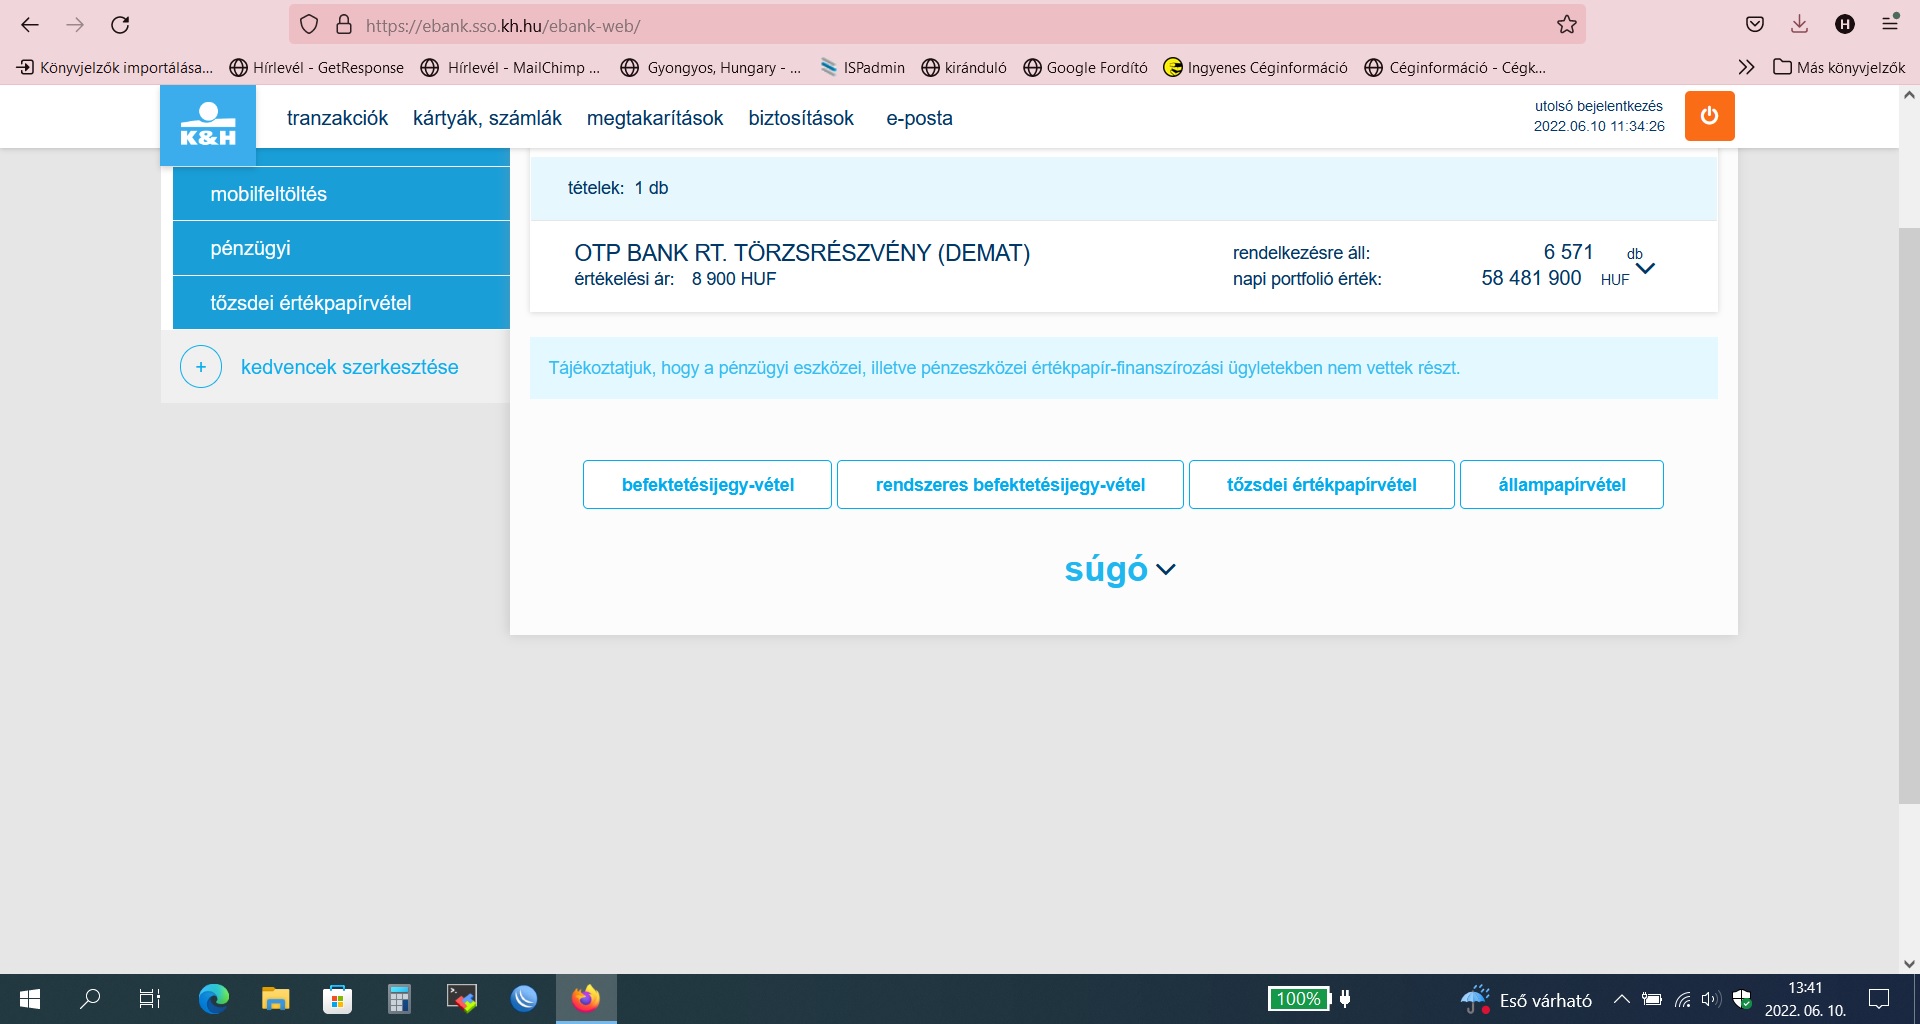1920x1024 pixels.
Task: Expand the OTP Bank share details chevron
Action: [x=1645, y=268]
